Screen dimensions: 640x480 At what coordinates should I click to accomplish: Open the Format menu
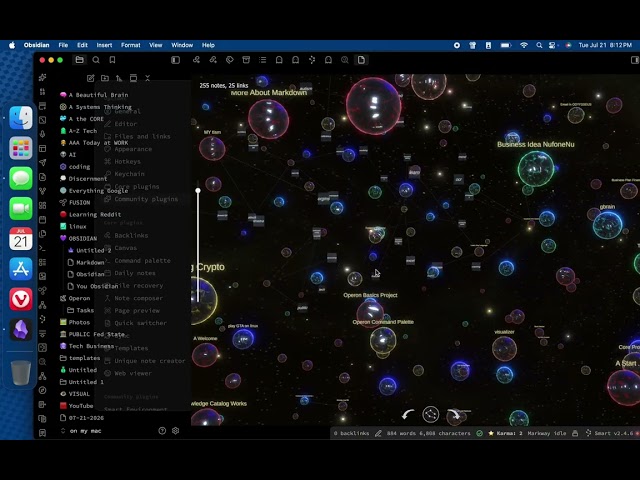[131, 45]
